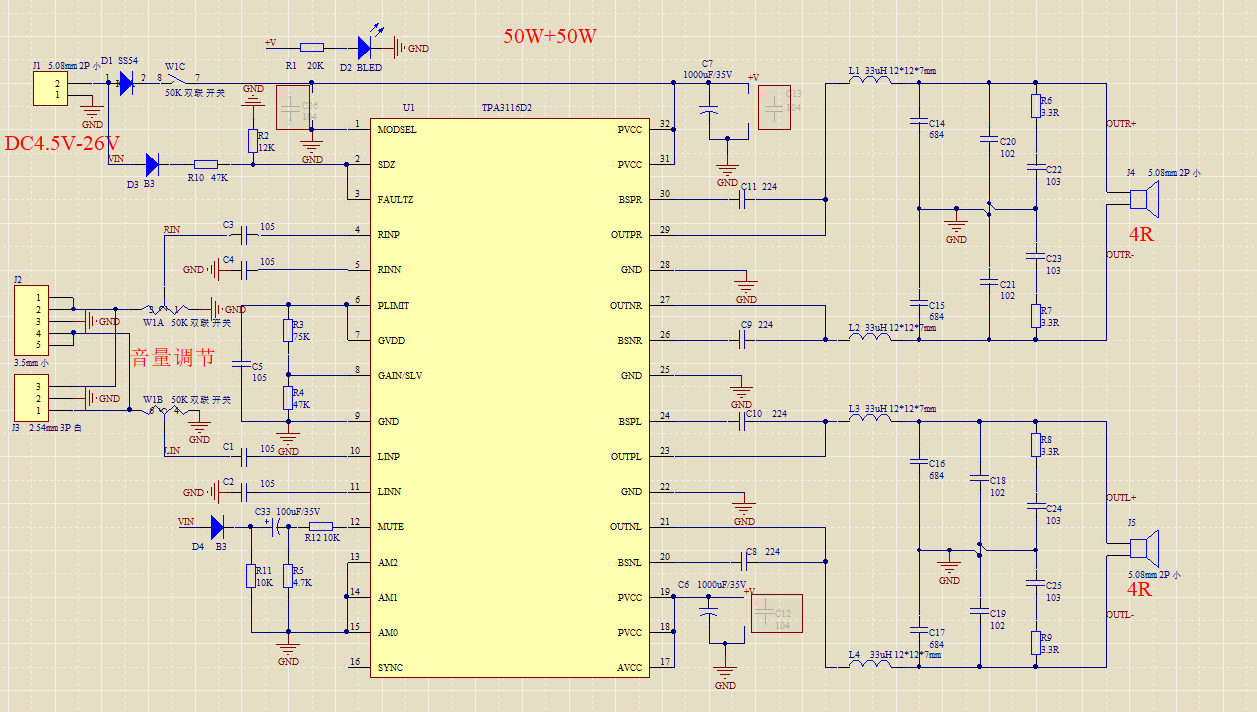1257x712 pixels.
Task: Click the OUTPL pin label
Action: point(627,457)
